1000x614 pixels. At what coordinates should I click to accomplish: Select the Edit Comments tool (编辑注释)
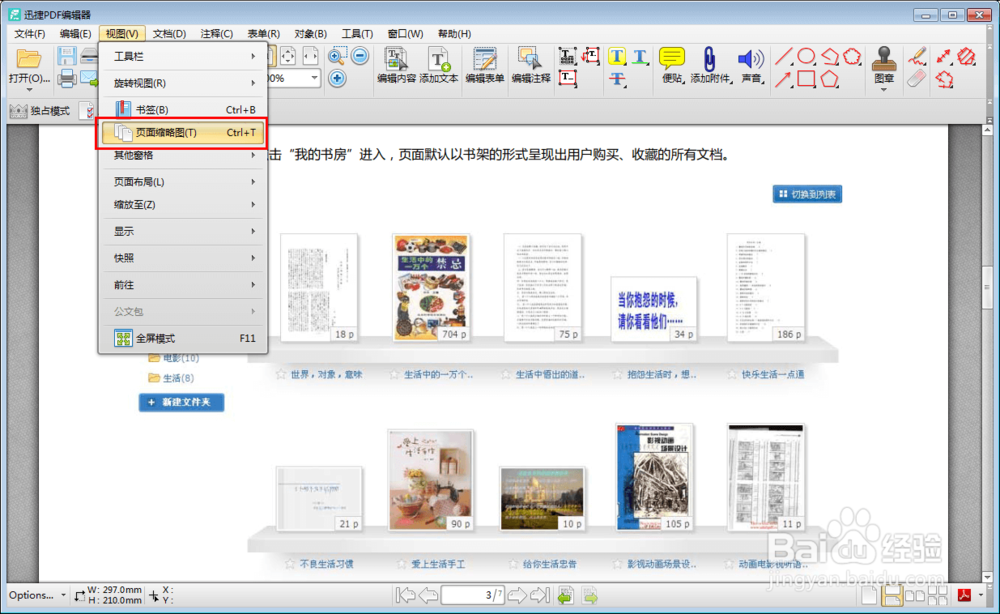[x=530, y=66]
